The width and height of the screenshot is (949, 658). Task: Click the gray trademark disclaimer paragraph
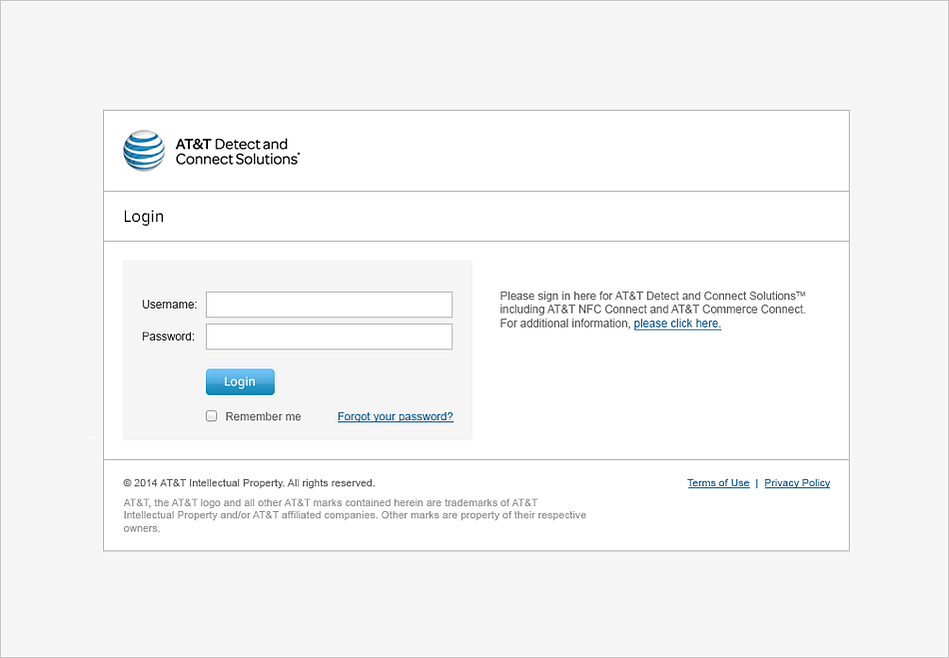355,515
